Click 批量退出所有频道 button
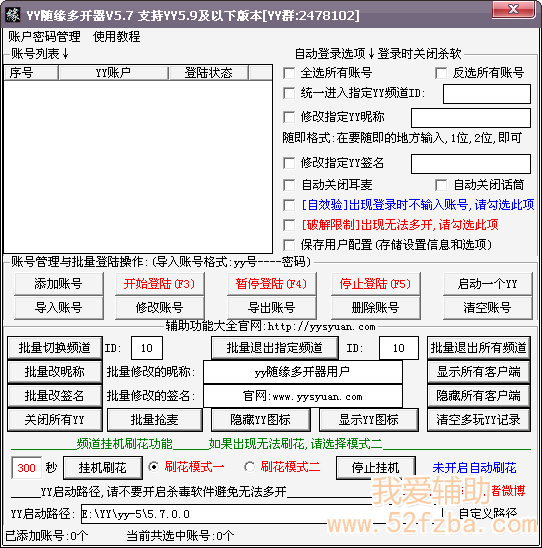Image resolution: width=542 pixels, height=548 pixels. [479, 348]
